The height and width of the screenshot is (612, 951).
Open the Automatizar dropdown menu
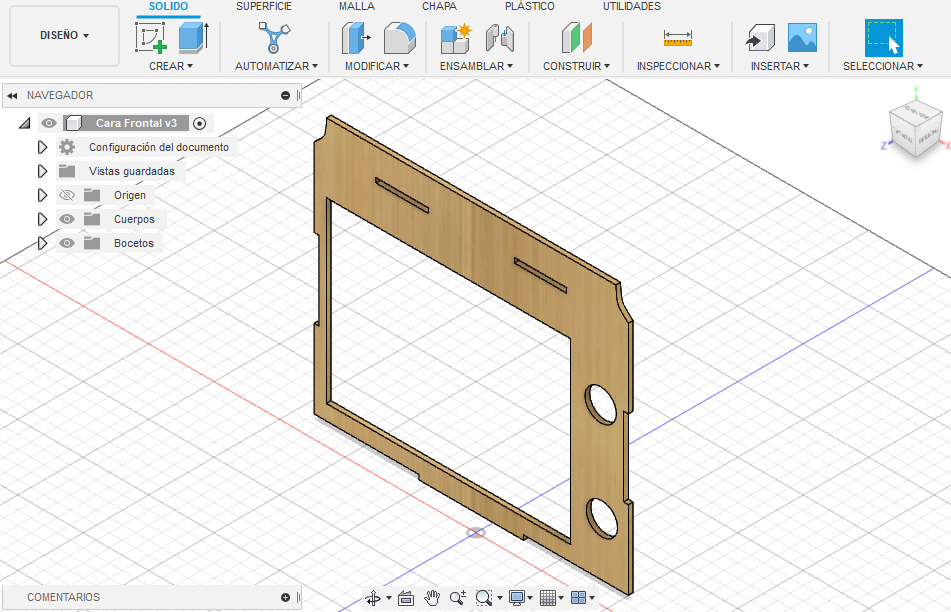pos(277,66)
